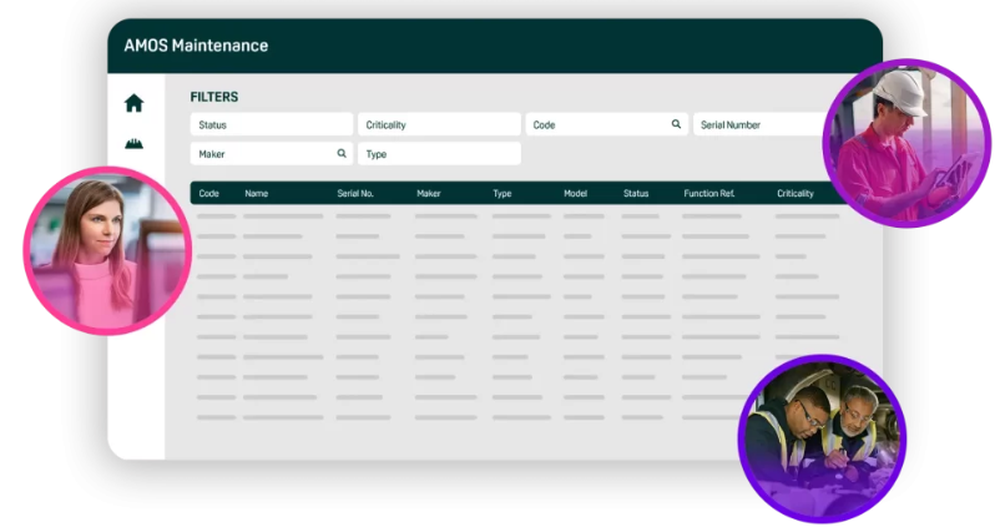
Task: Open the Home icon in sidebar
Action: tap(134, 103)
